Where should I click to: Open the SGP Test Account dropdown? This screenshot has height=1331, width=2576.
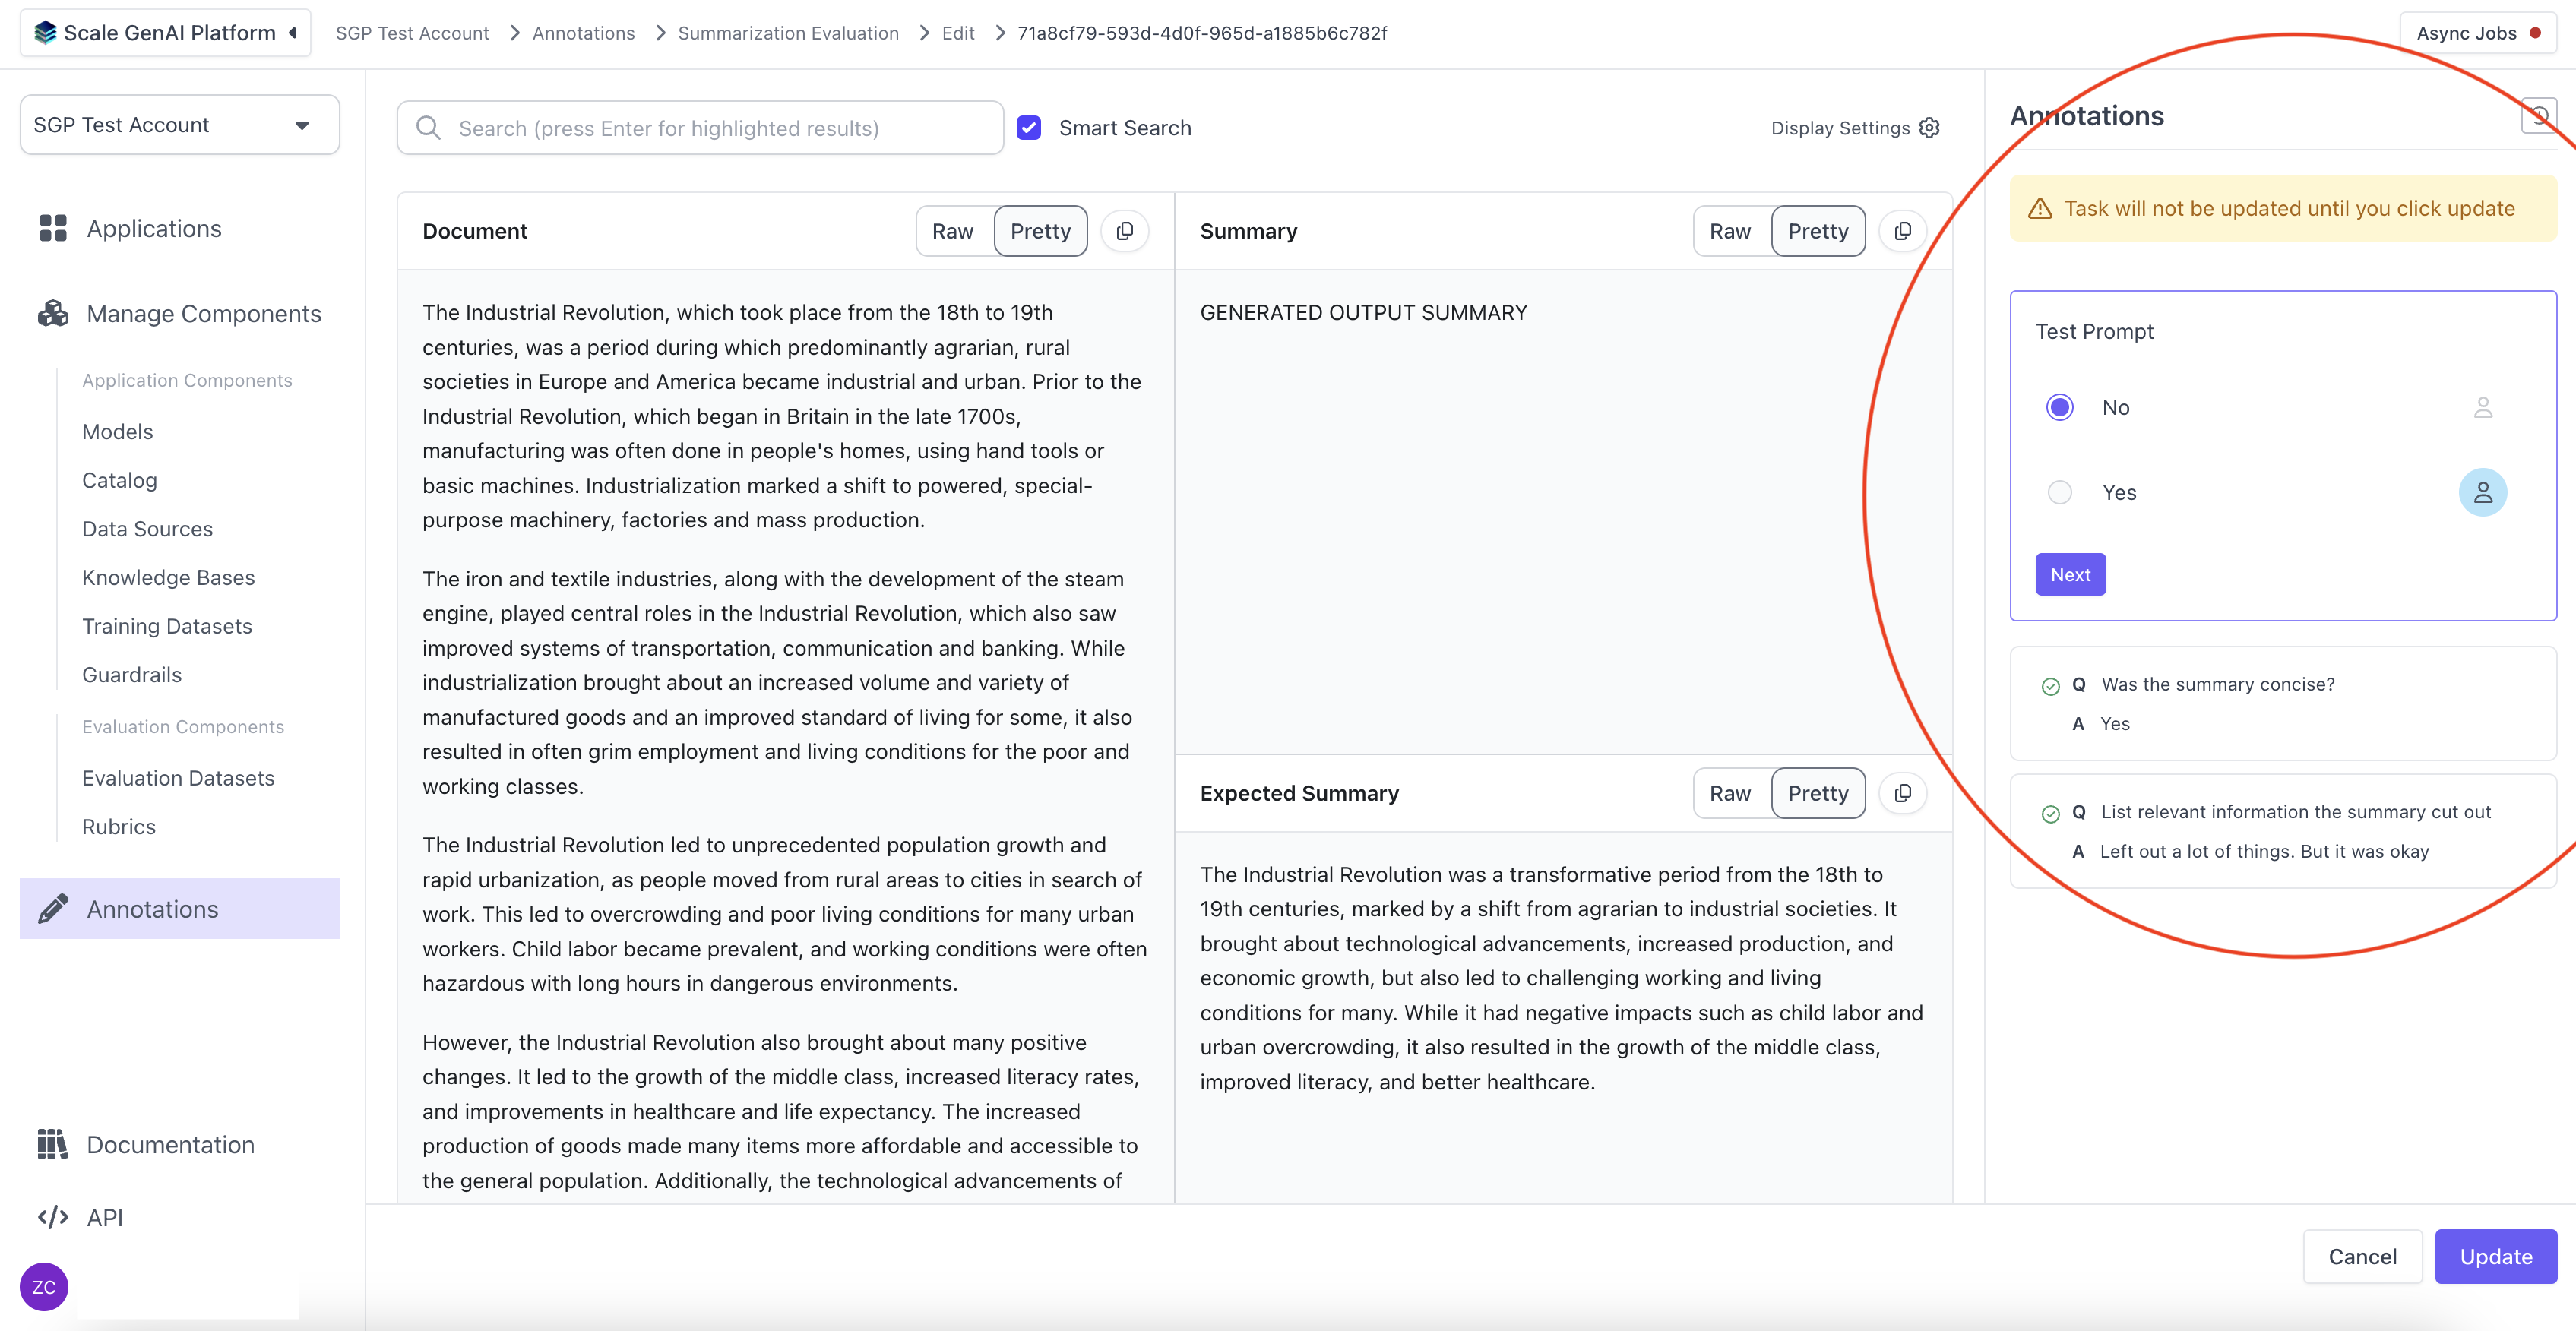coord(180,125)
